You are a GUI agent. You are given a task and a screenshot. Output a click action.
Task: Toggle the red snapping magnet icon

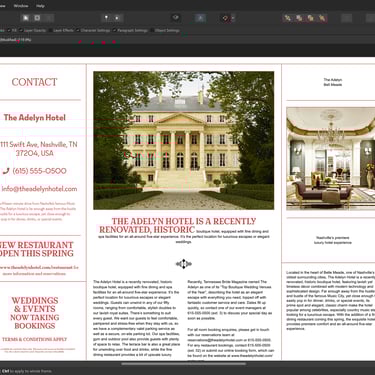pyautogui.click(x=225, y=18)
